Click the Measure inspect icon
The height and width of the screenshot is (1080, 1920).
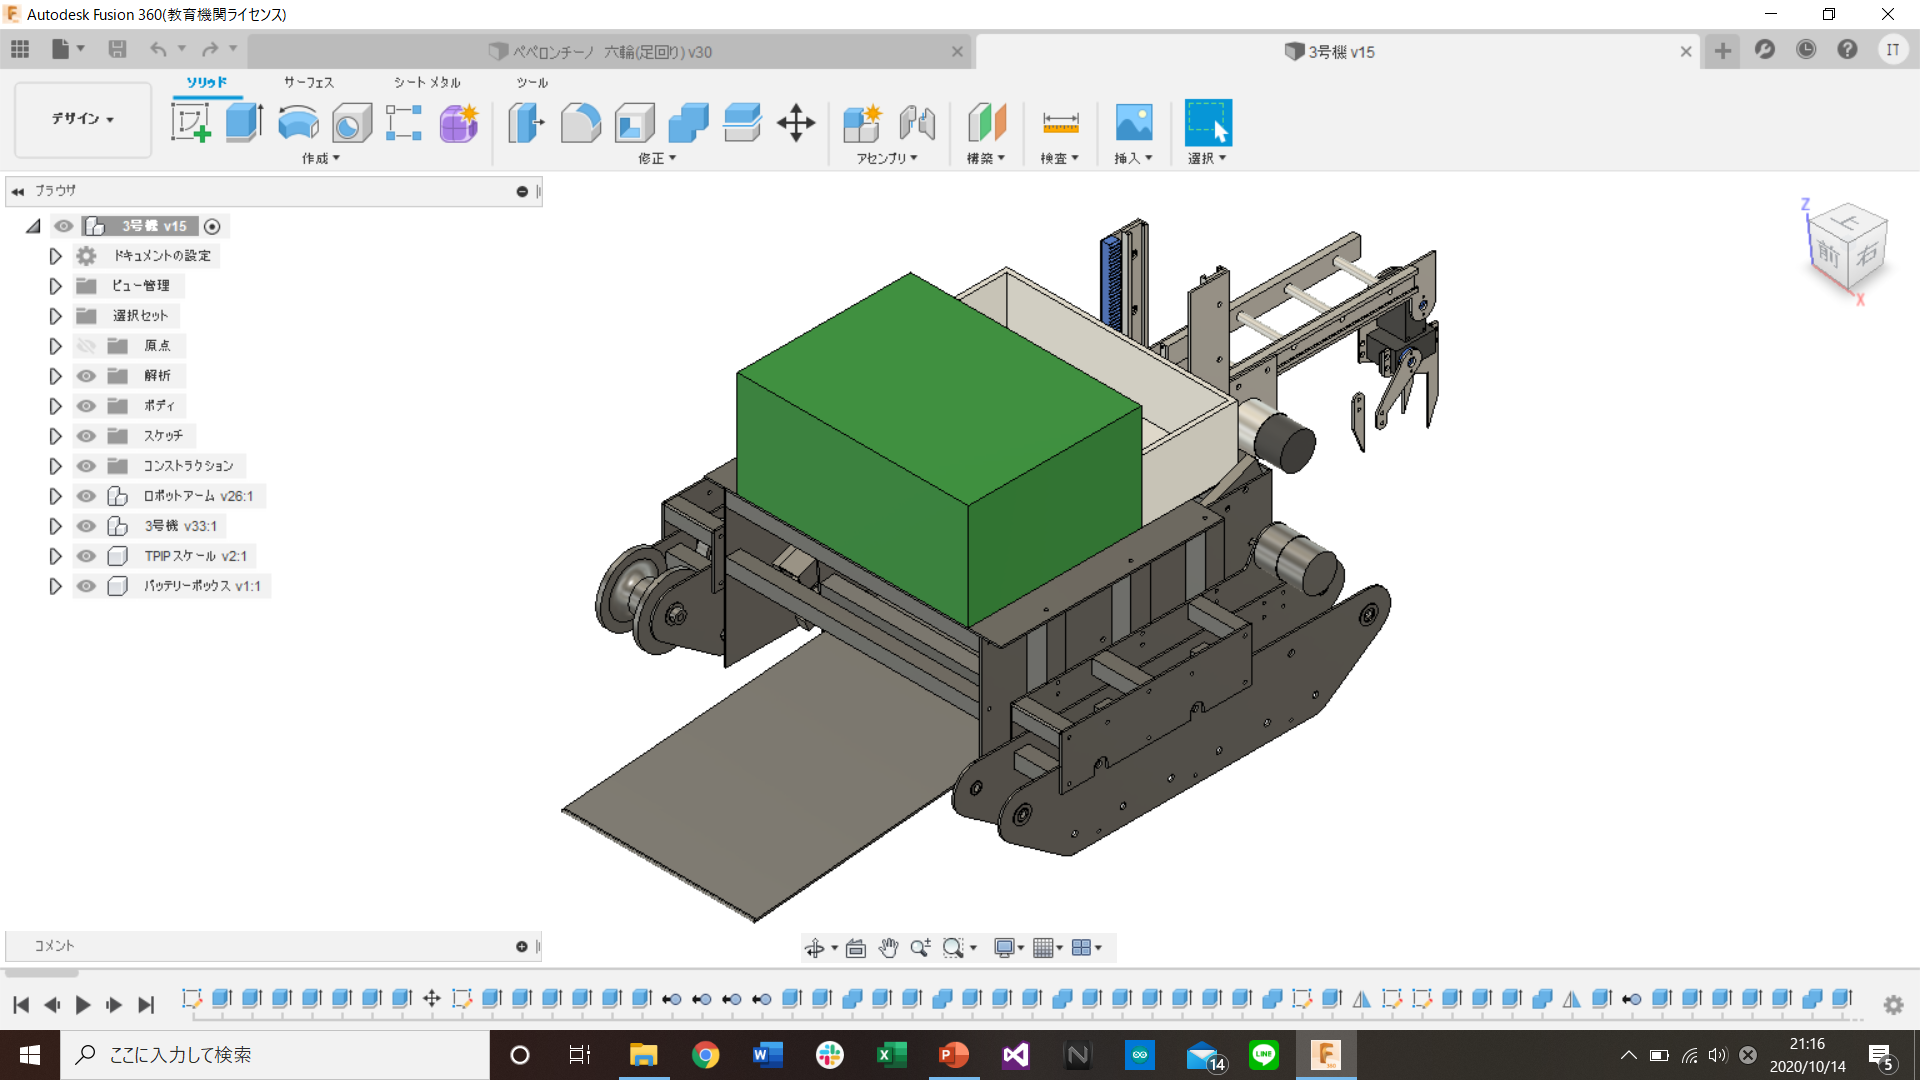click(1060, 123)
